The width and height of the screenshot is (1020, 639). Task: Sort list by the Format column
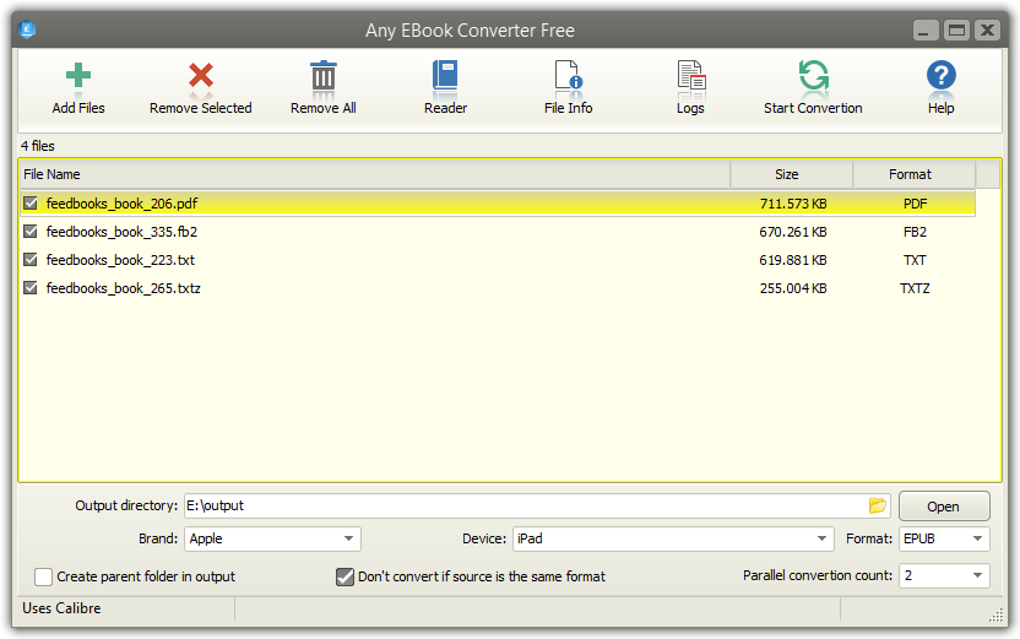click(911, 173)
